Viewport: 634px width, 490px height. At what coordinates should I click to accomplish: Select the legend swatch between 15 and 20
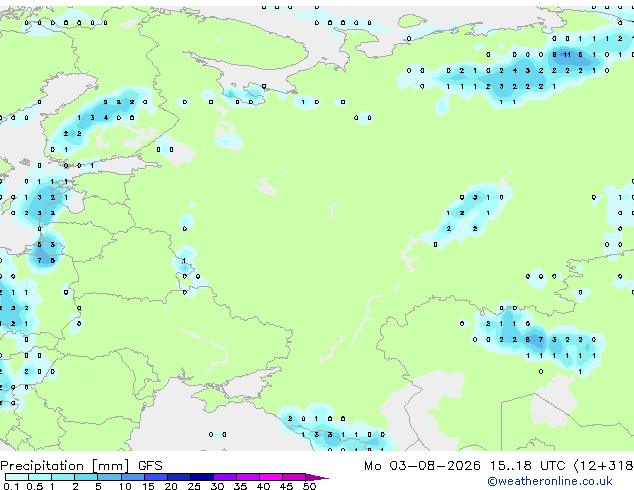(x=155, y=477)
